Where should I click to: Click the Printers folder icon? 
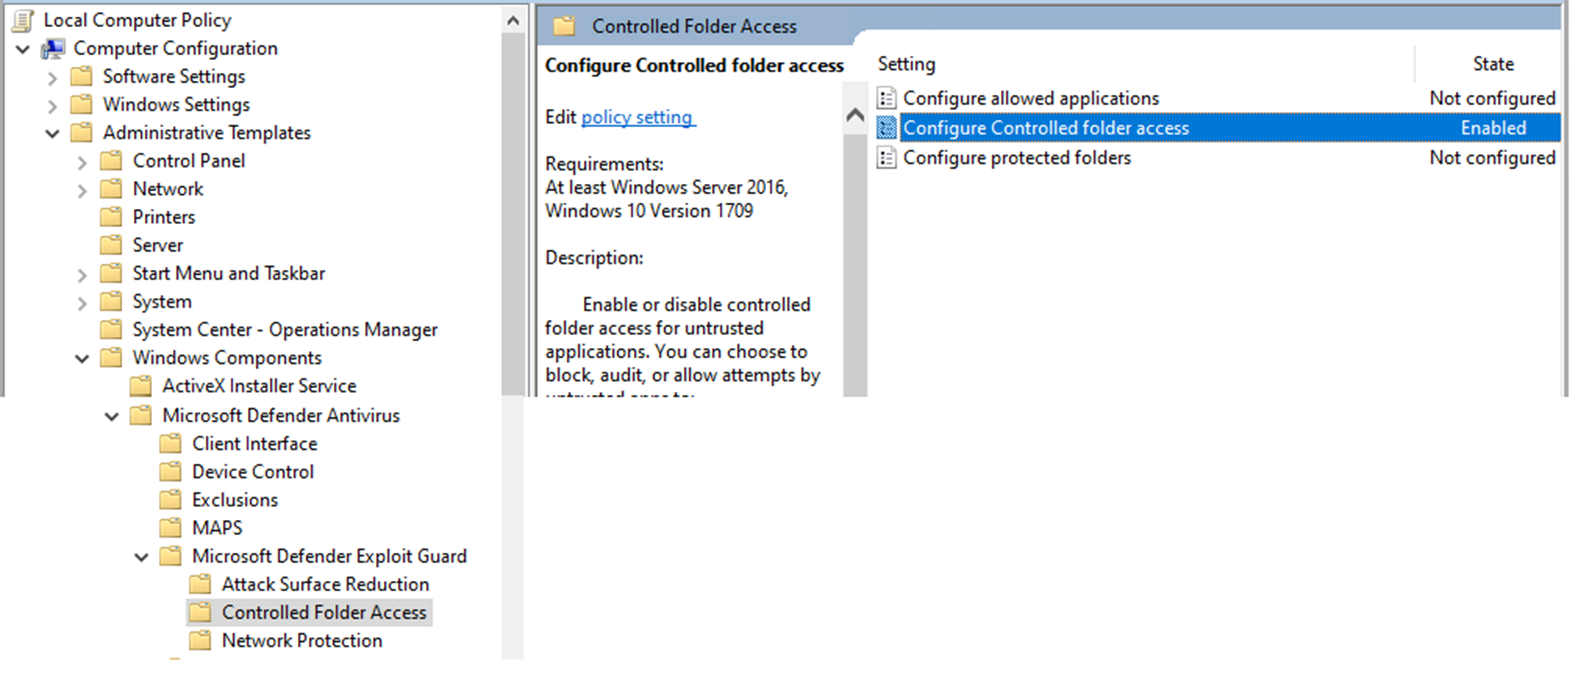point(112,216)
